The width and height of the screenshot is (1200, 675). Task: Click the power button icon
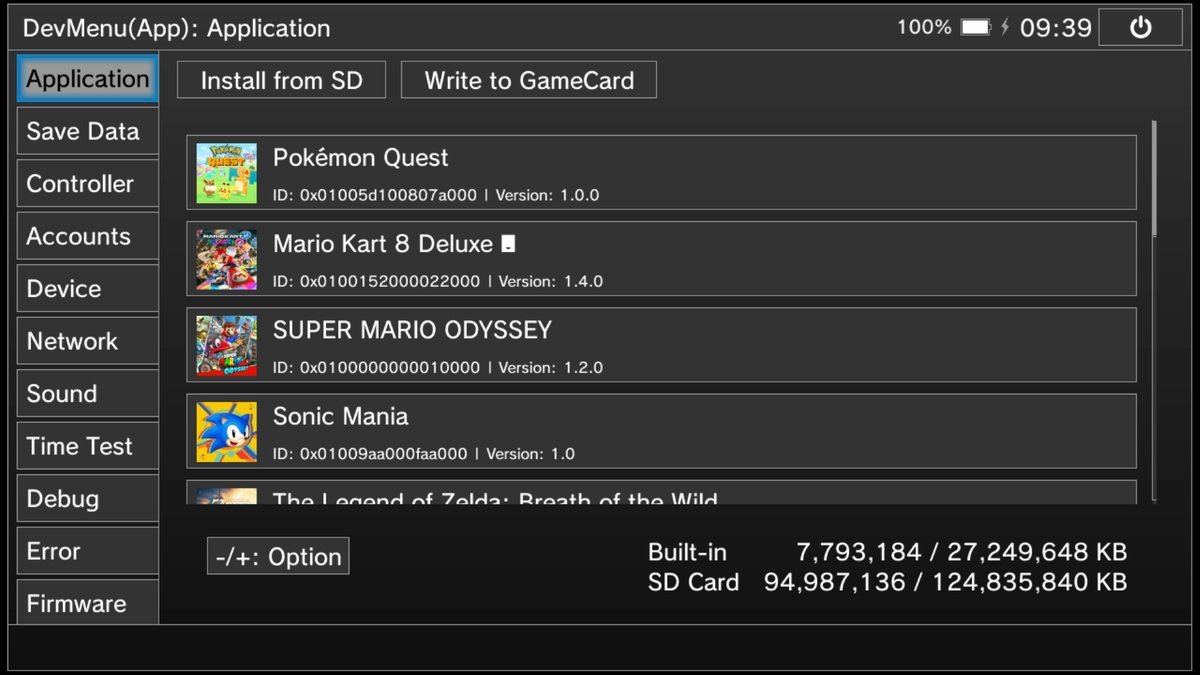click(1140, 28)
